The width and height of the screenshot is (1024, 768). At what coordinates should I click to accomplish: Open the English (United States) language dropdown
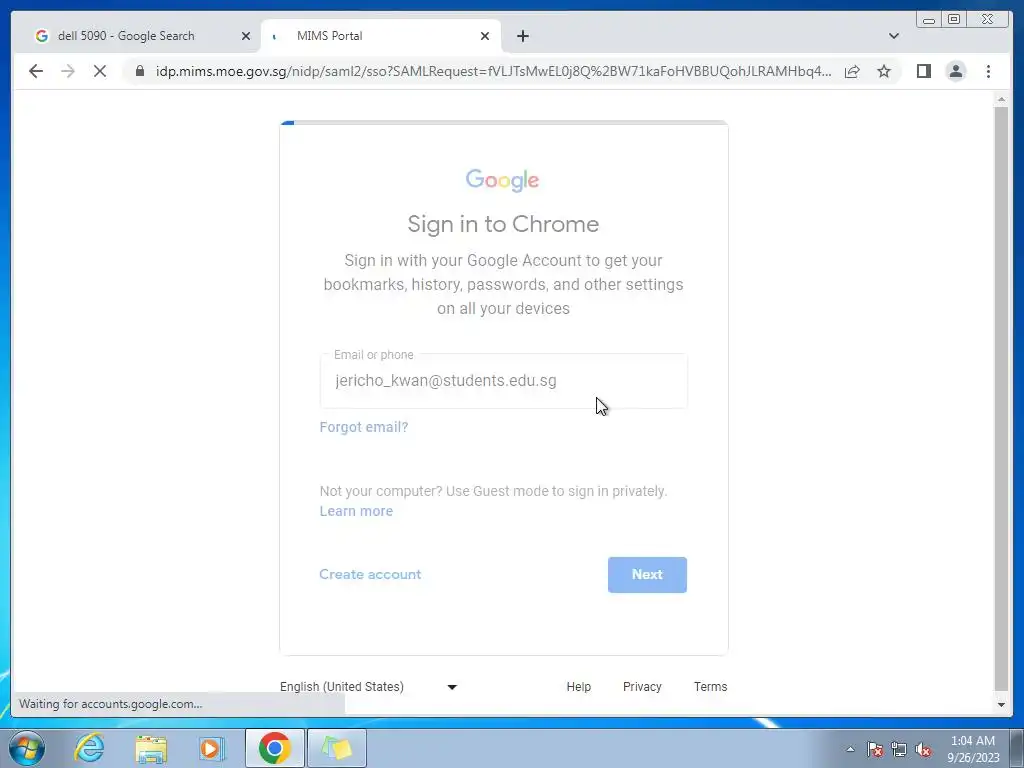pos(368,686)
